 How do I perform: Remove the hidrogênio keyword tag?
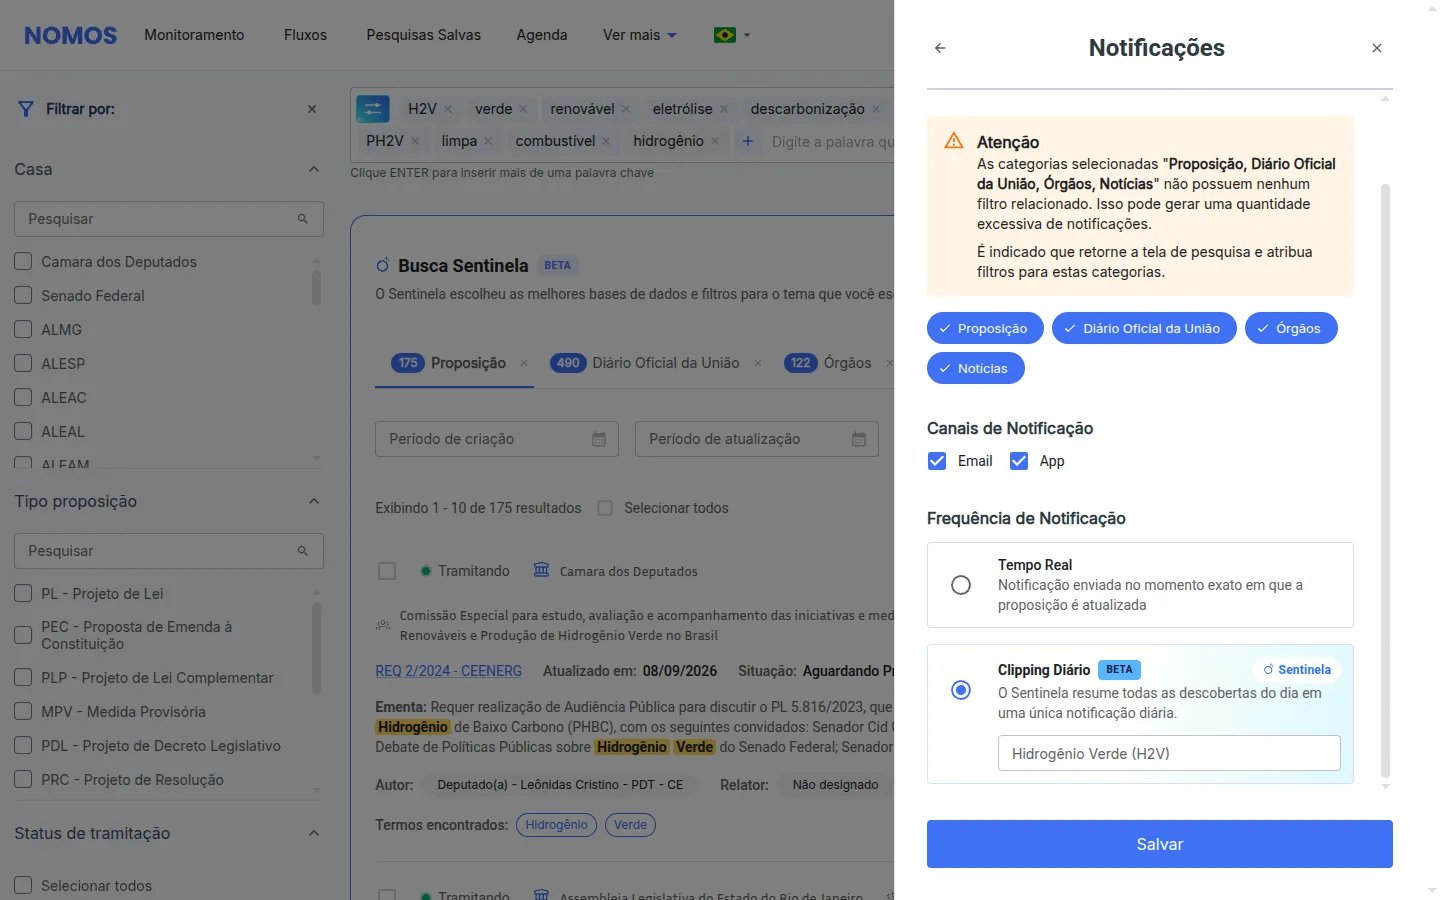715,141
